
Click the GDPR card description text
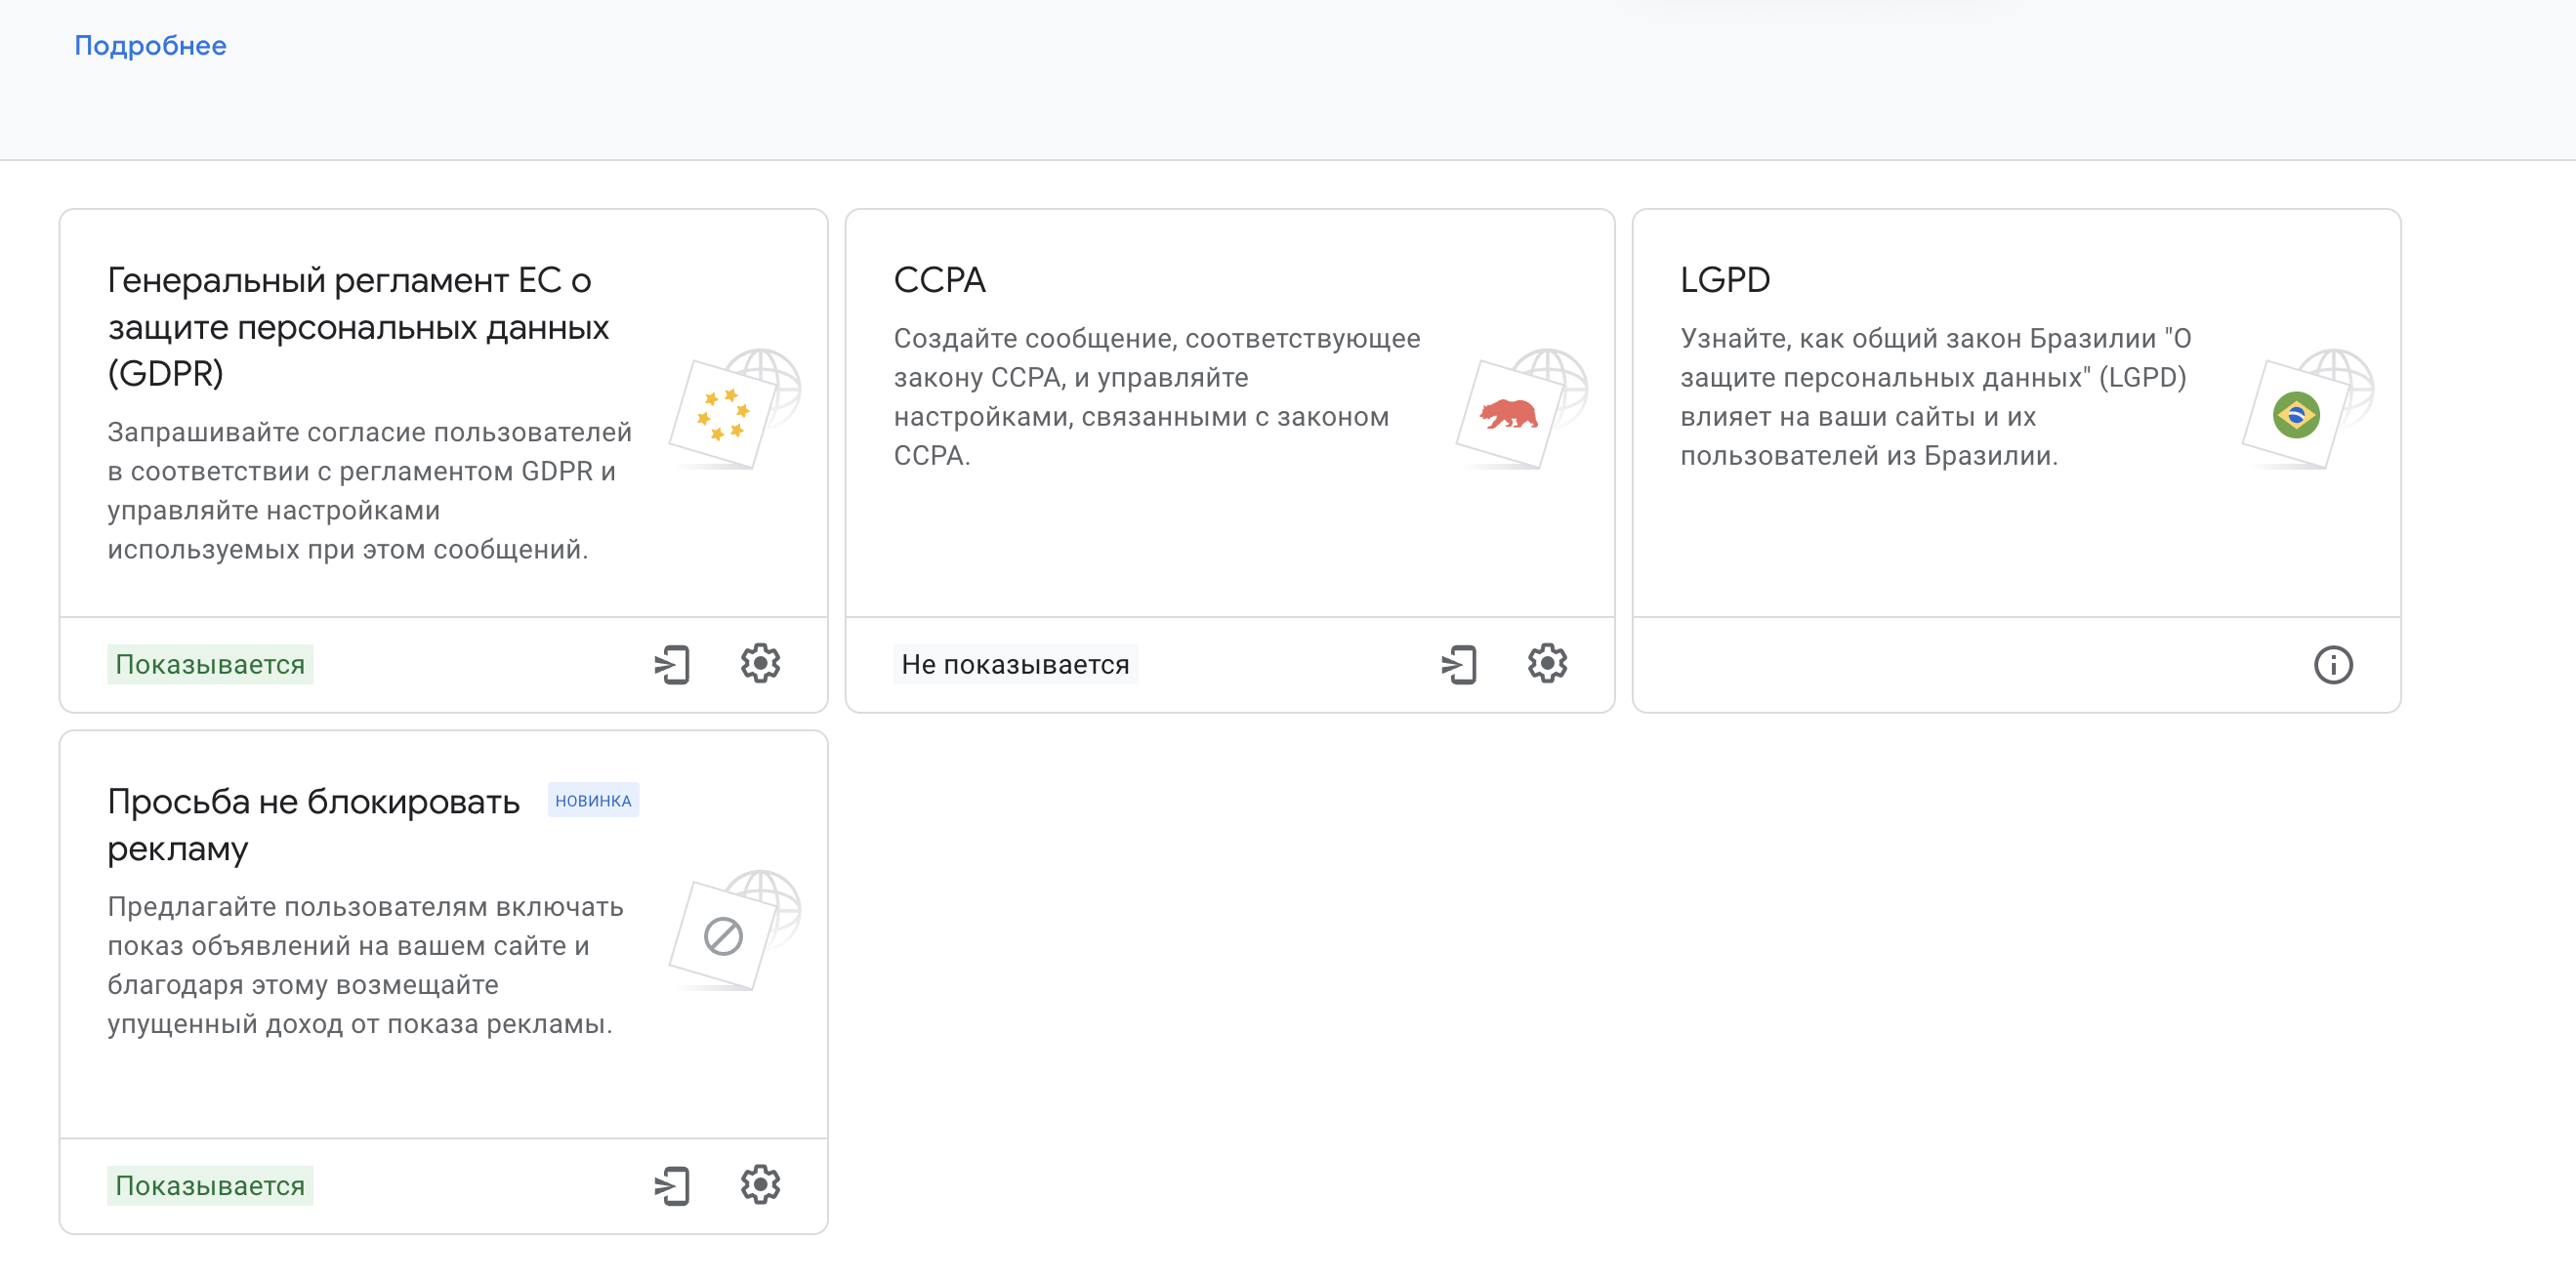(x=370, y=491)
